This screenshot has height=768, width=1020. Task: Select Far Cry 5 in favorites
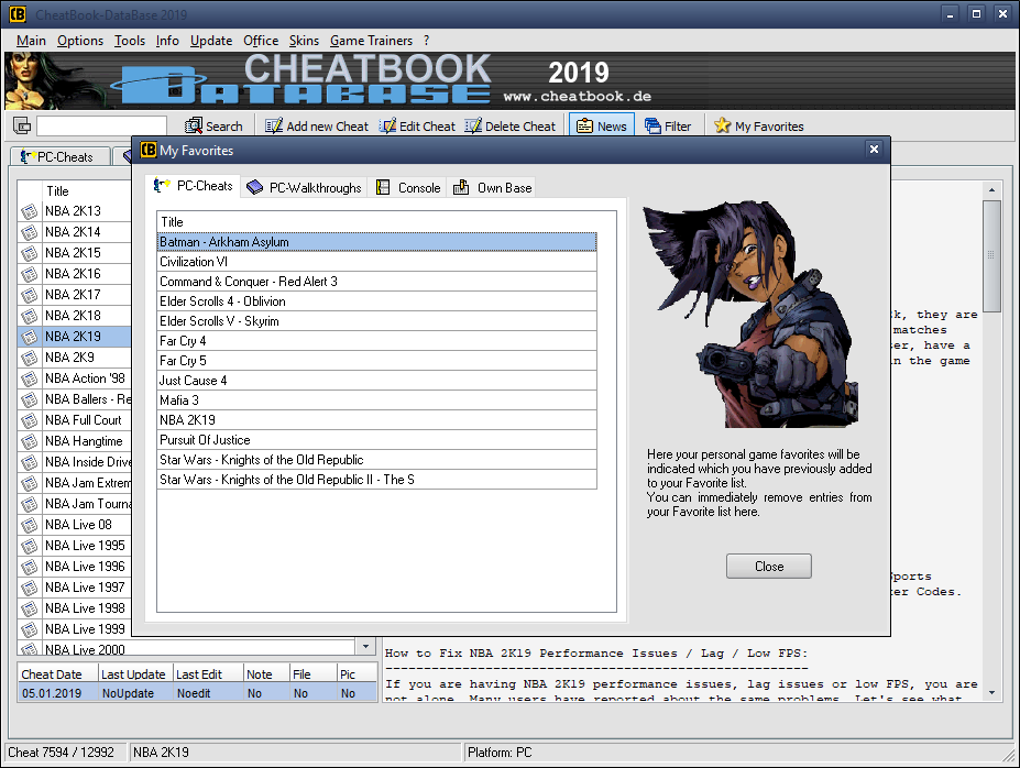[377, 360]
